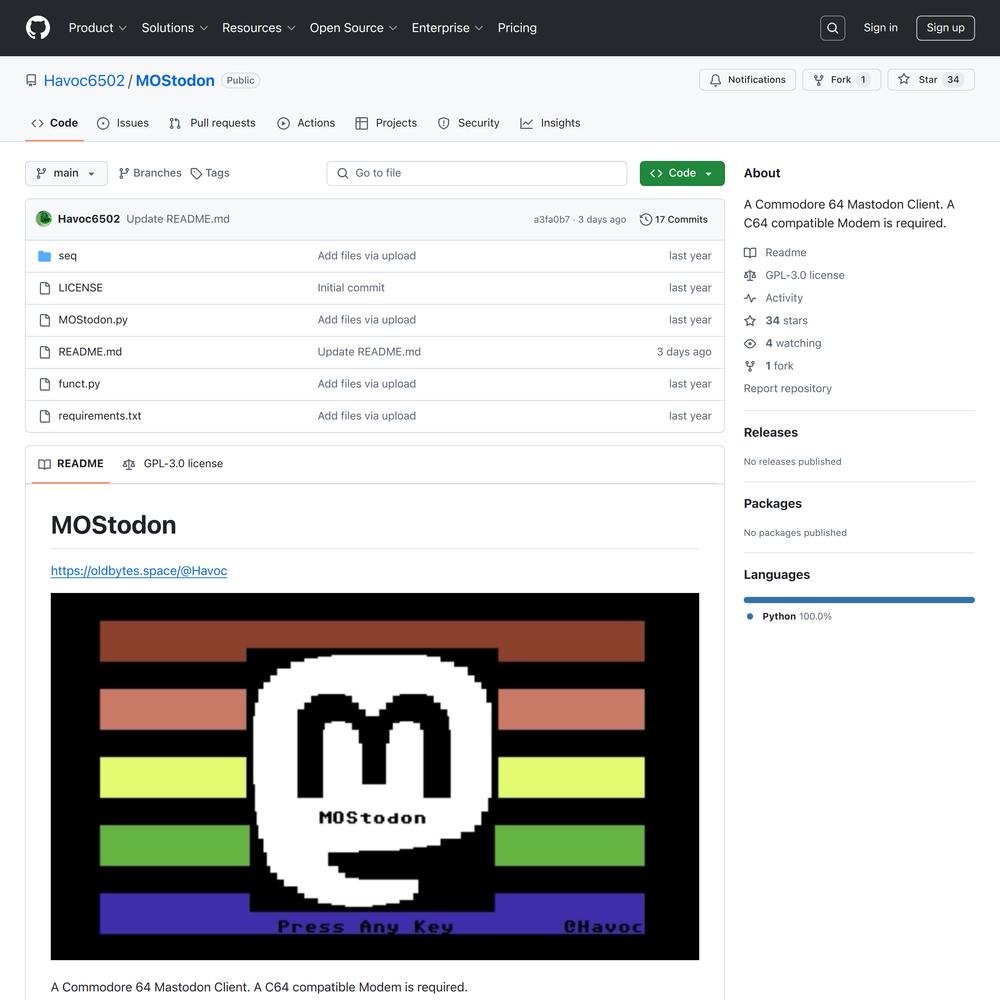Click the Activity pulse icon in About
Viewport: 1000px width, 1000px height.
click(750, 298)
